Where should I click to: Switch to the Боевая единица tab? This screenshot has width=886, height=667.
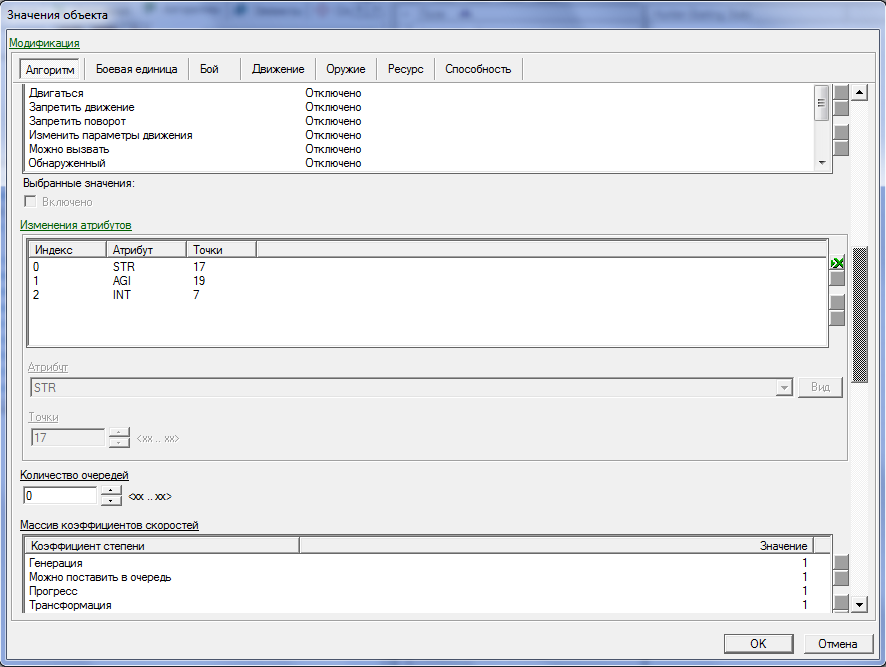point(136,69)
